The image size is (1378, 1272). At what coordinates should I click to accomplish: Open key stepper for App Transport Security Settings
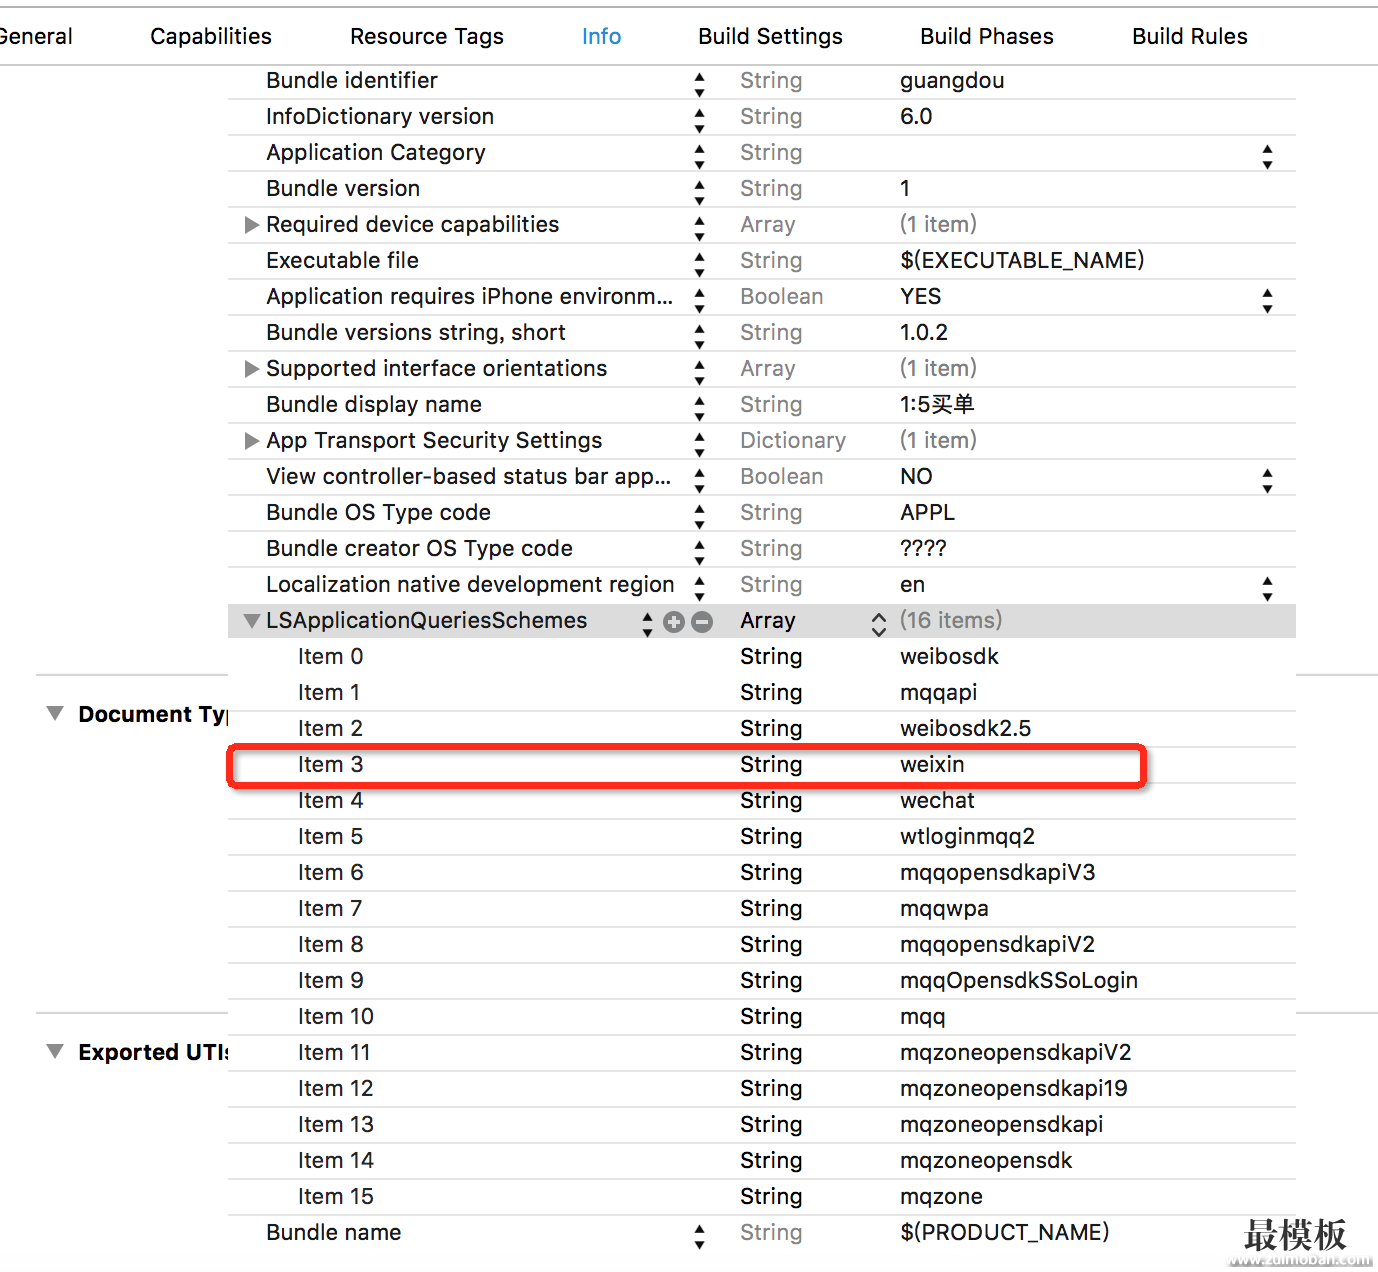tap(699, 444)
